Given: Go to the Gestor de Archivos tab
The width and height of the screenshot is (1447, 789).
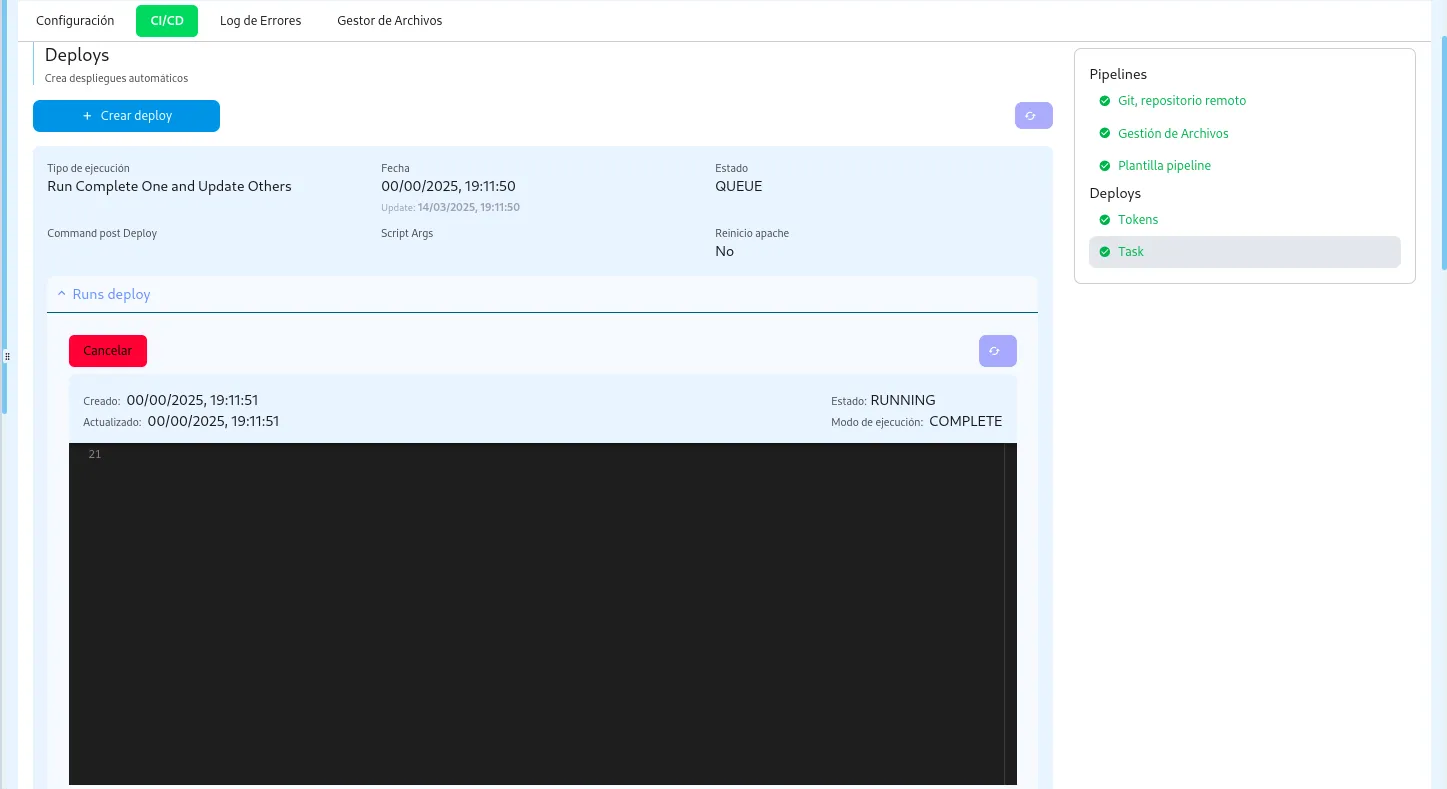Looking at the screenshot, I should [x=390, y=20].
